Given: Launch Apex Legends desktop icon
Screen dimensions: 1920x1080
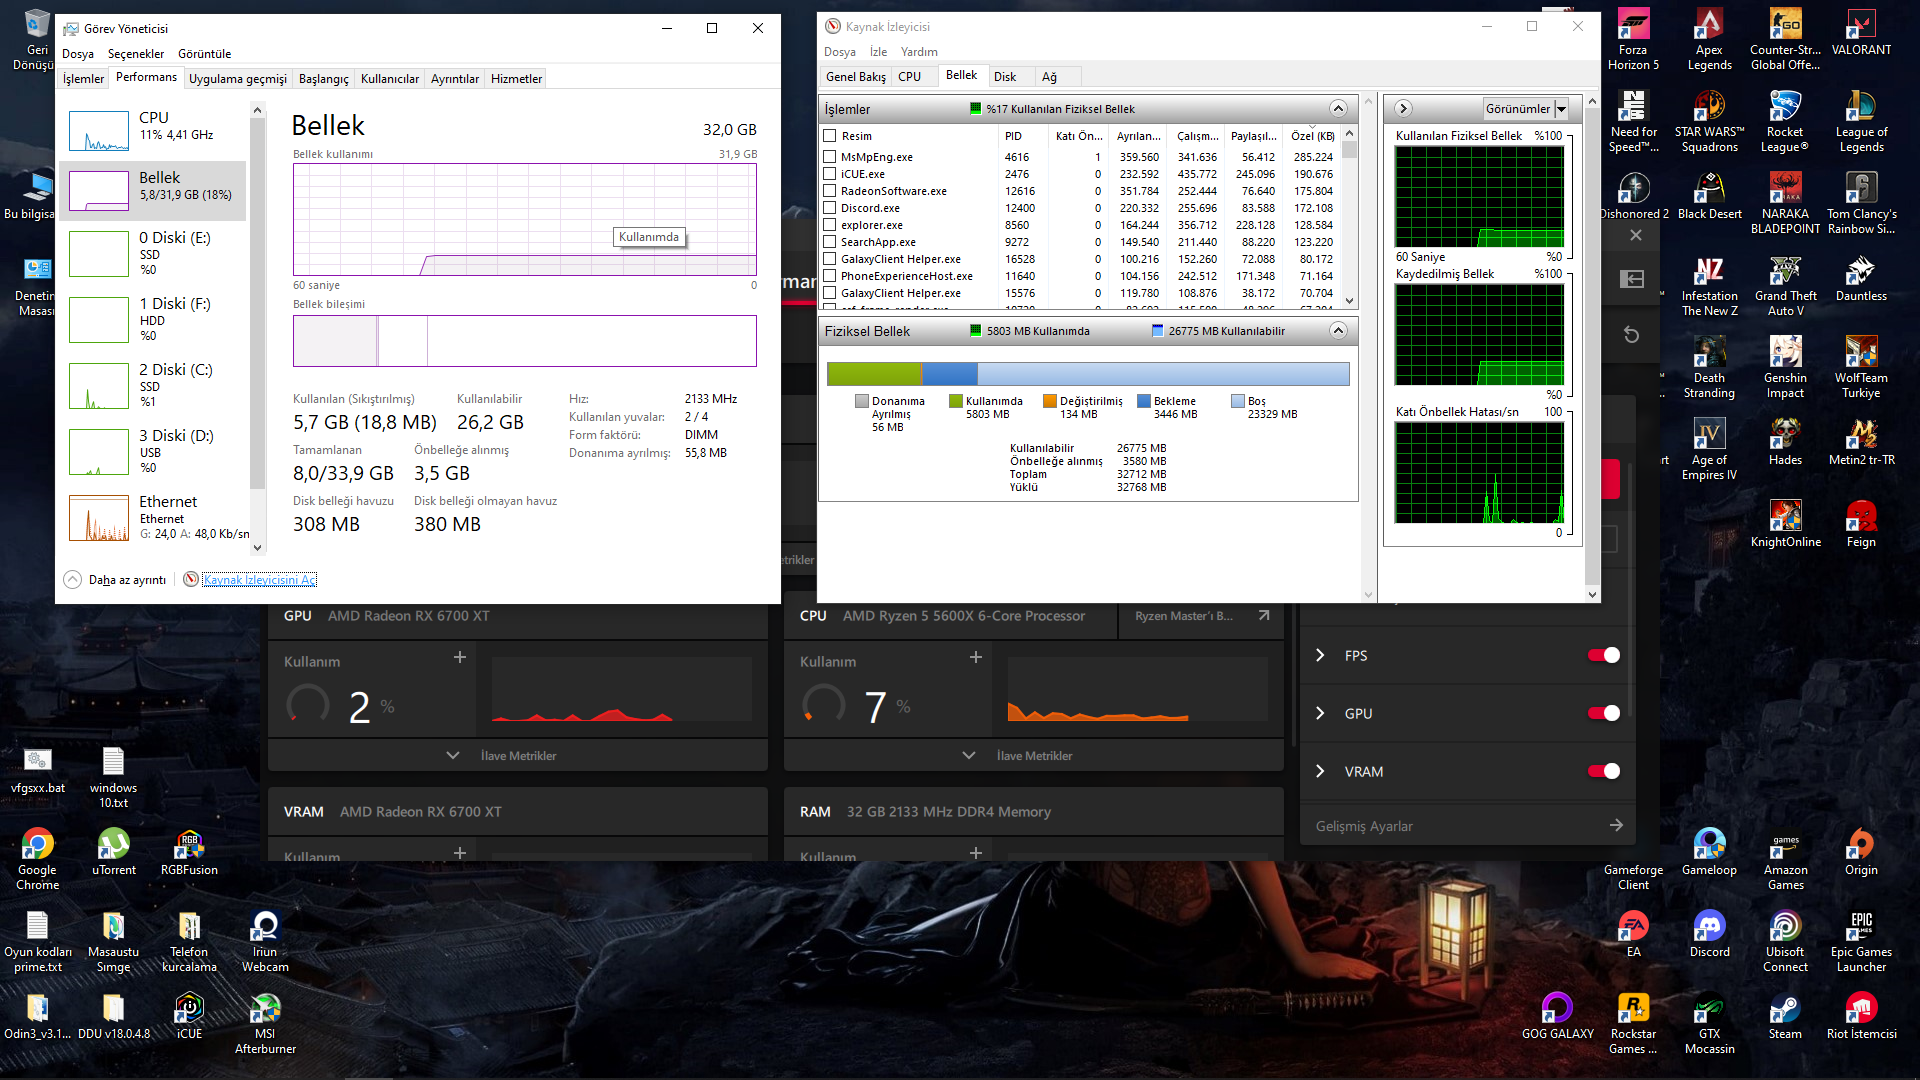Looking at the screenshot, I should (x=1709, y=40).
